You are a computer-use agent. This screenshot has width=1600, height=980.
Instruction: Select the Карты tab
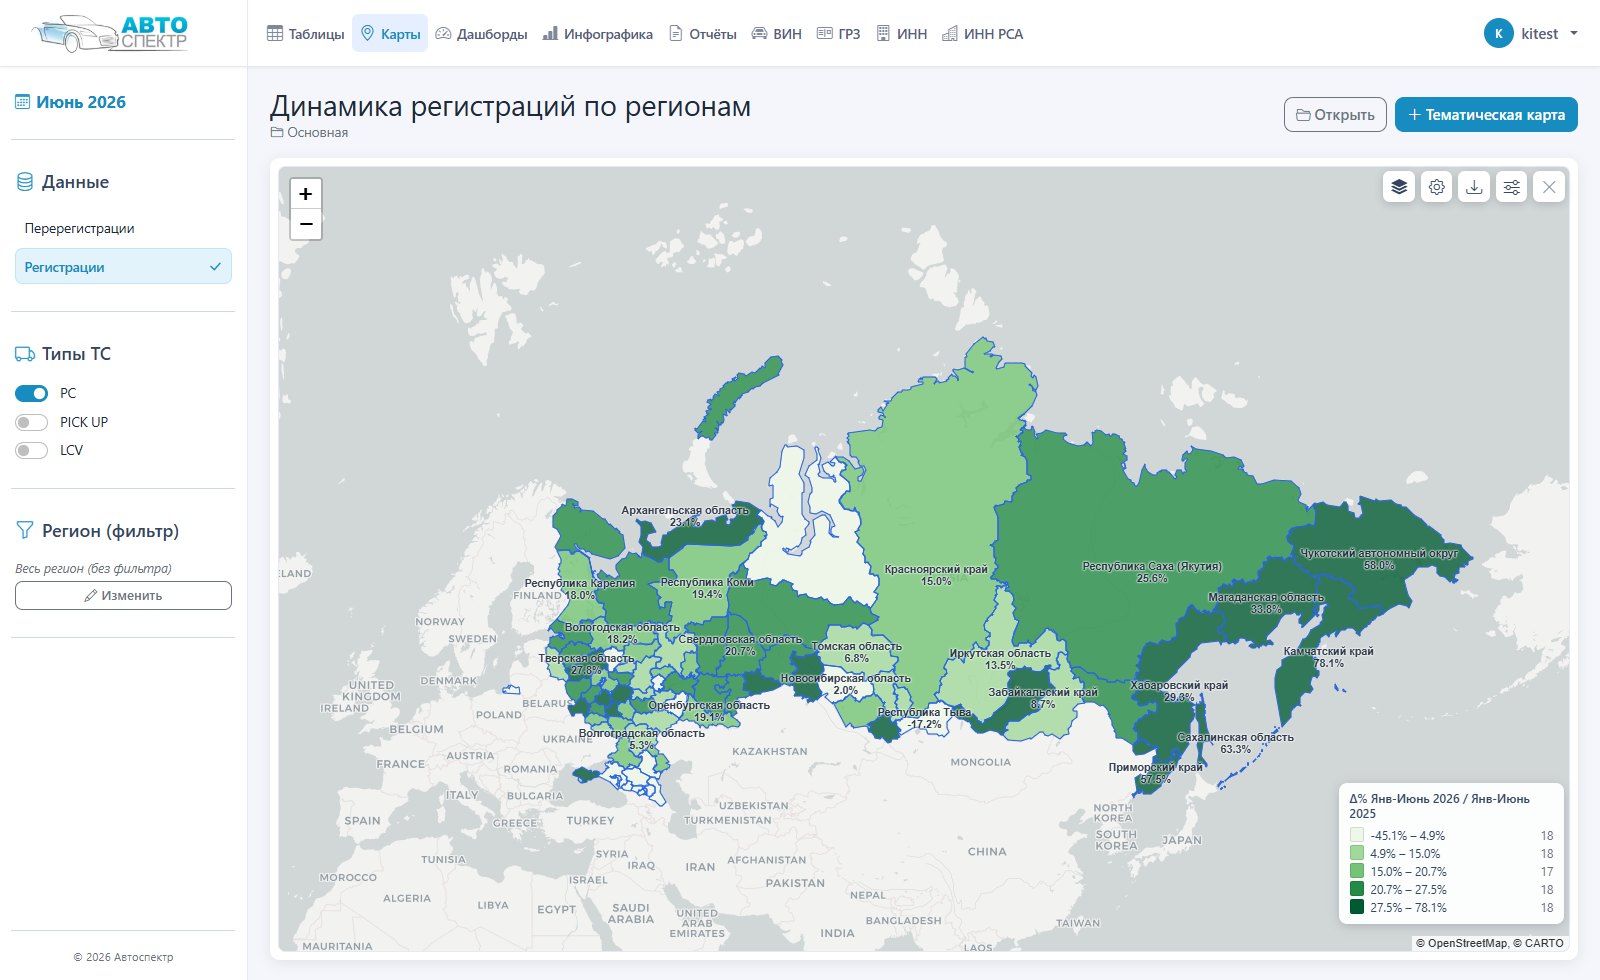[390, 33]
